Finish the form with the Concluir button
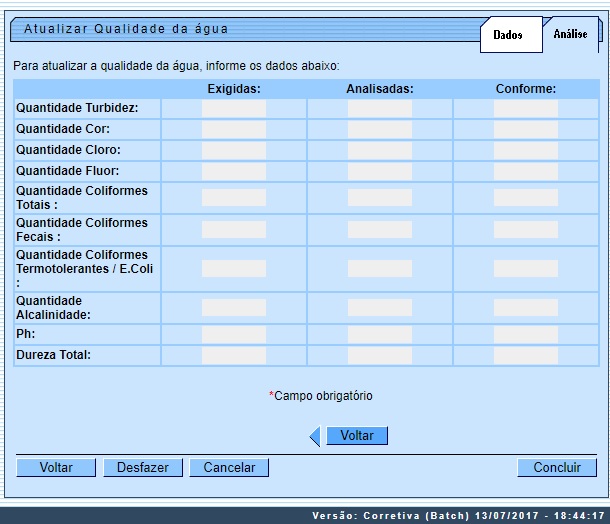 pos(557,467)
